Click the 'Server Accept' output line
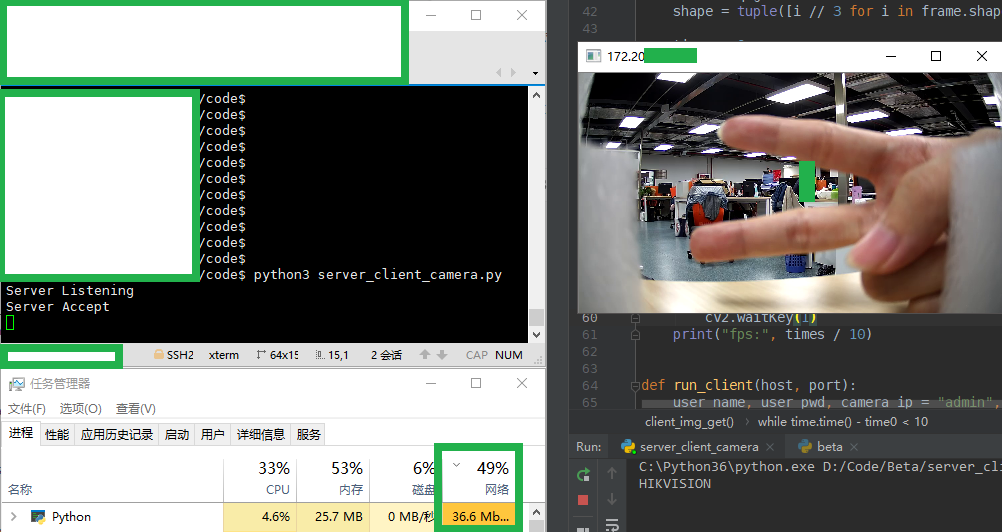 coord(58,307)
